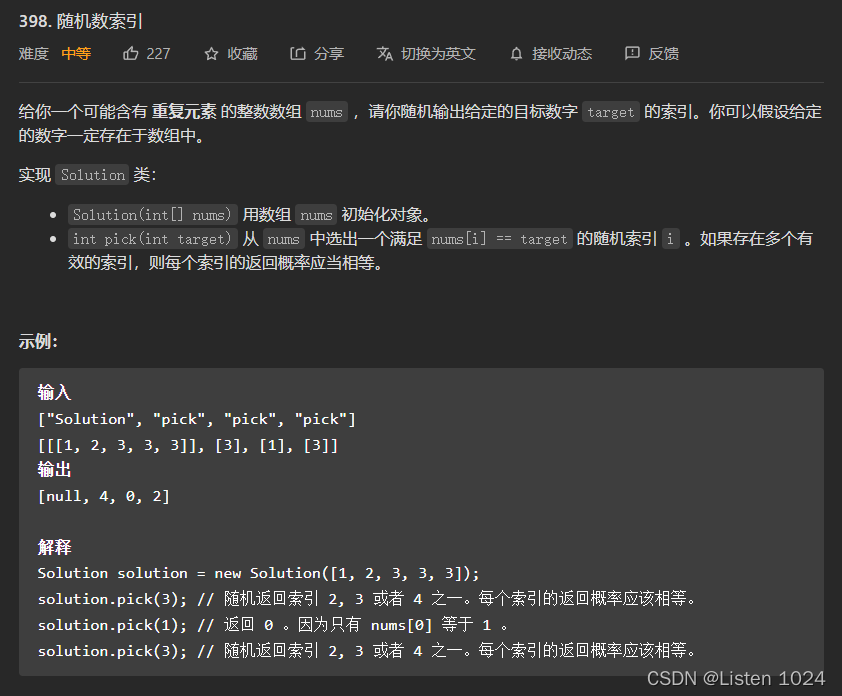Click the 解释 heading in example
The height and width of the screenshot is (696, 842).
click(x=54, y=547)
